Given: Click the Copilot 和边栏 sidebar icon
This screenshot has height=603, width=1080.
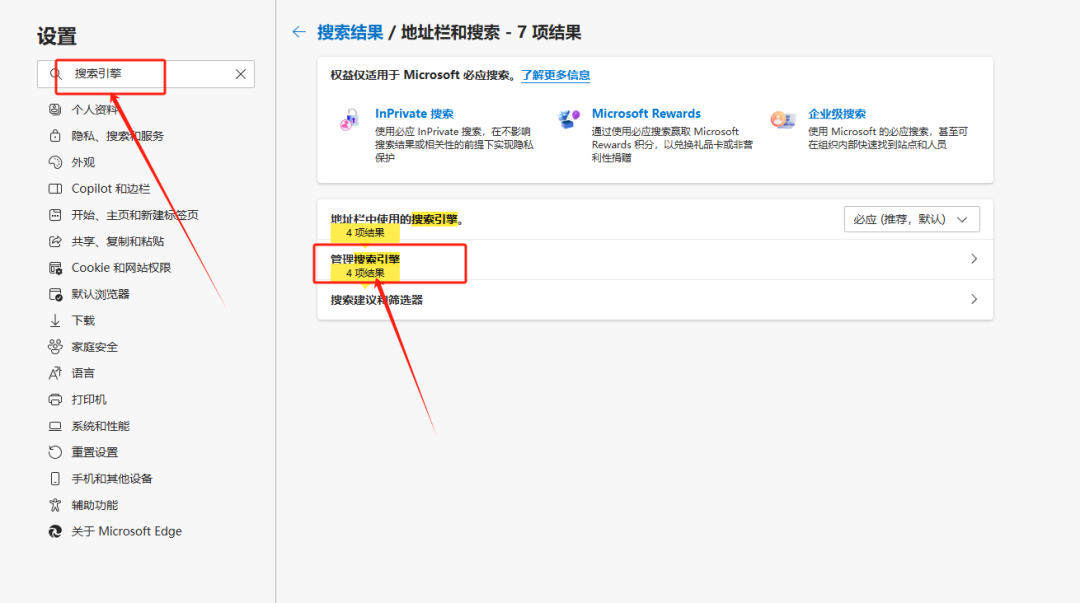Looking at the screenshot, I should coord(55,189).
